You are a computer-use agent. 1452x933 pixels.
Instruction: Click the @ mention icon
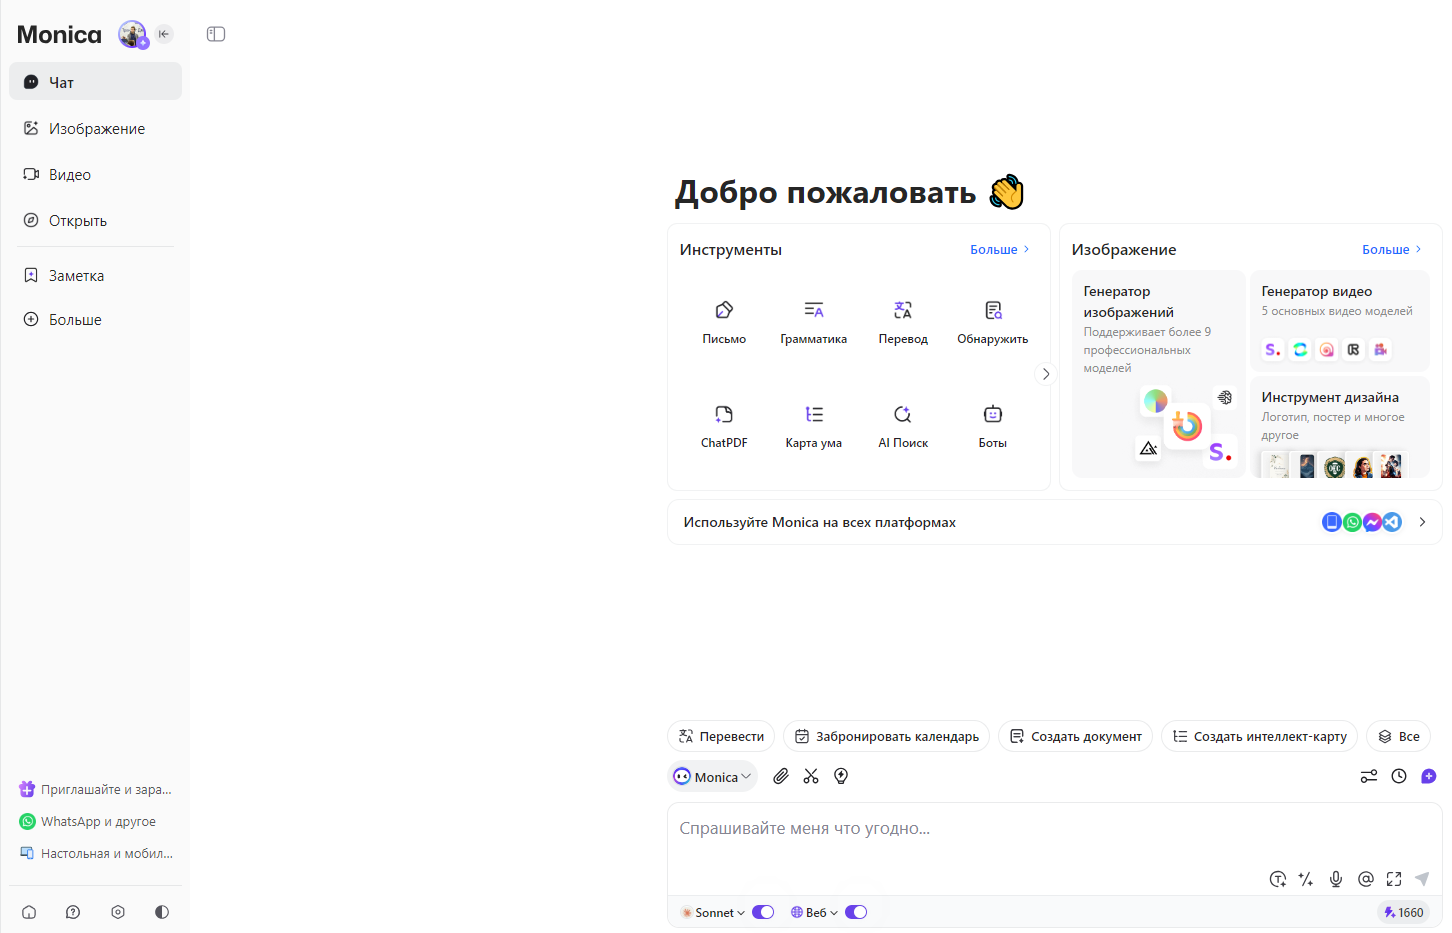point(1365,879)
